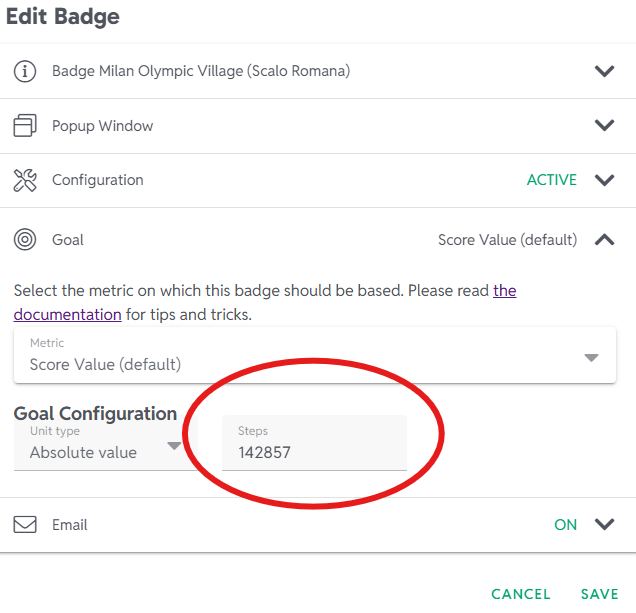Image resolution: width=636 pixels, height=613 pixels.
Task: Expand the Popup Window section chevron
Action: pos(604,126)
